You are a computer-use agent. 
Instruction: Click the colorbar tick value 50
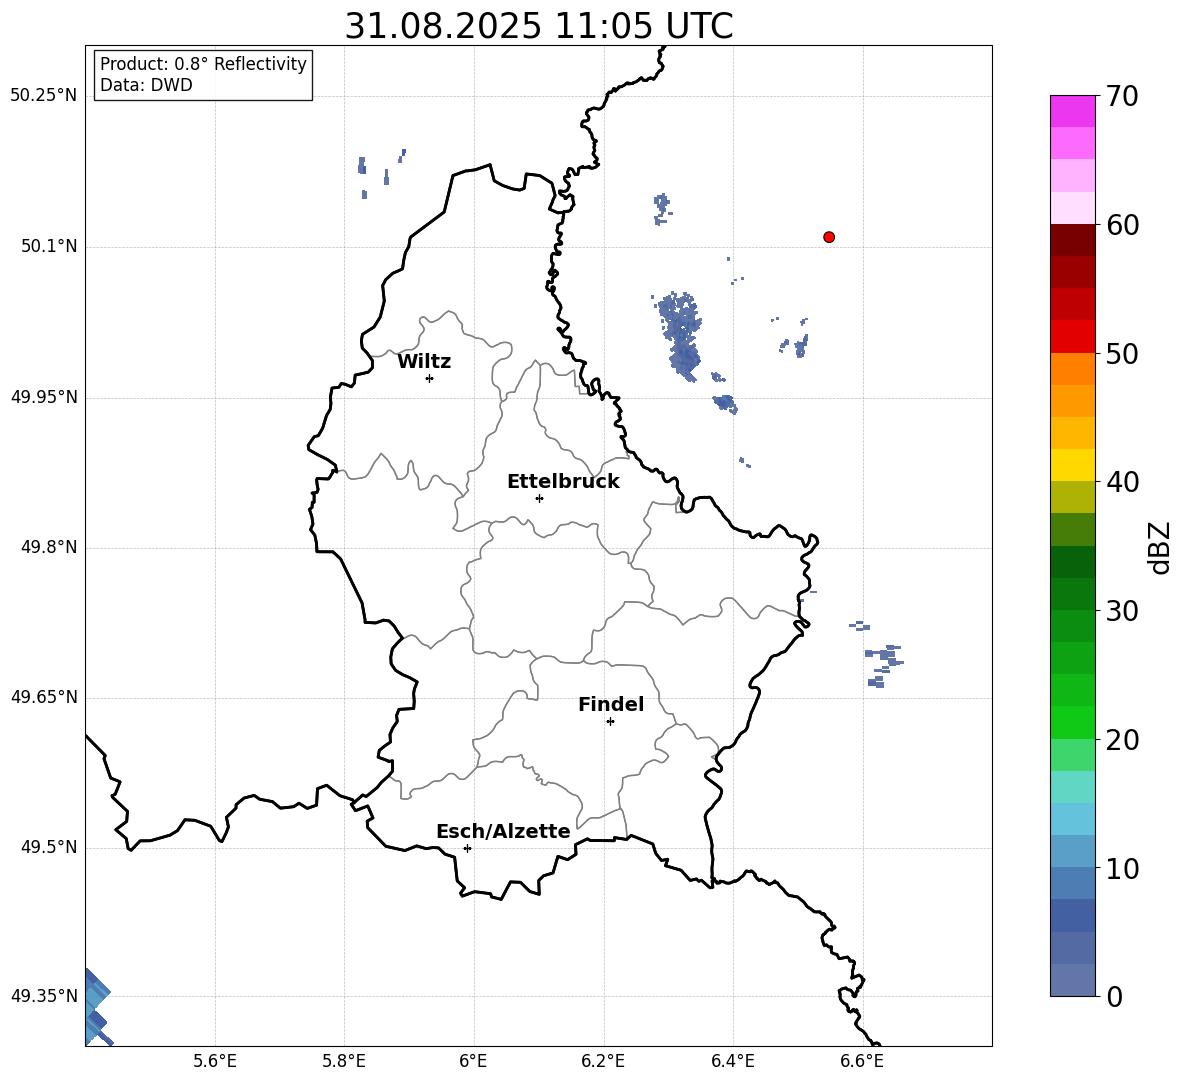pyautogui.click(x=1122, y=354)
